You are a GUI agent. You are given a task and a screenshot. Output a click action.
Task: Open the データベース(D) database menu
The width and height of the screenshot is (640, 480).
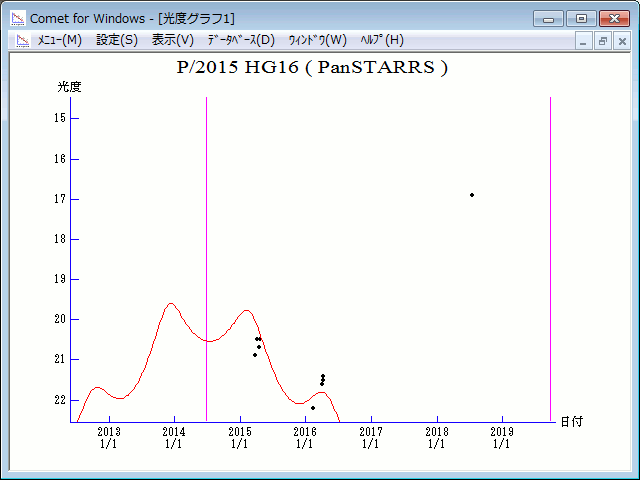point(240,40)
